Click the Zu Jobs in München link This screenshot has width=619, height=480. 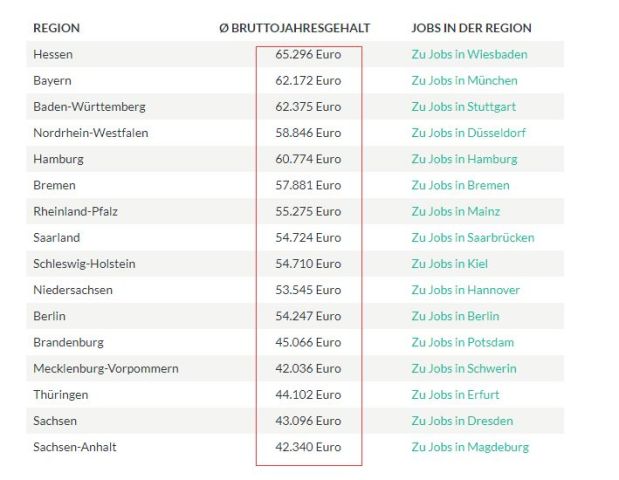pyautogui.click(x=464, y=80)
